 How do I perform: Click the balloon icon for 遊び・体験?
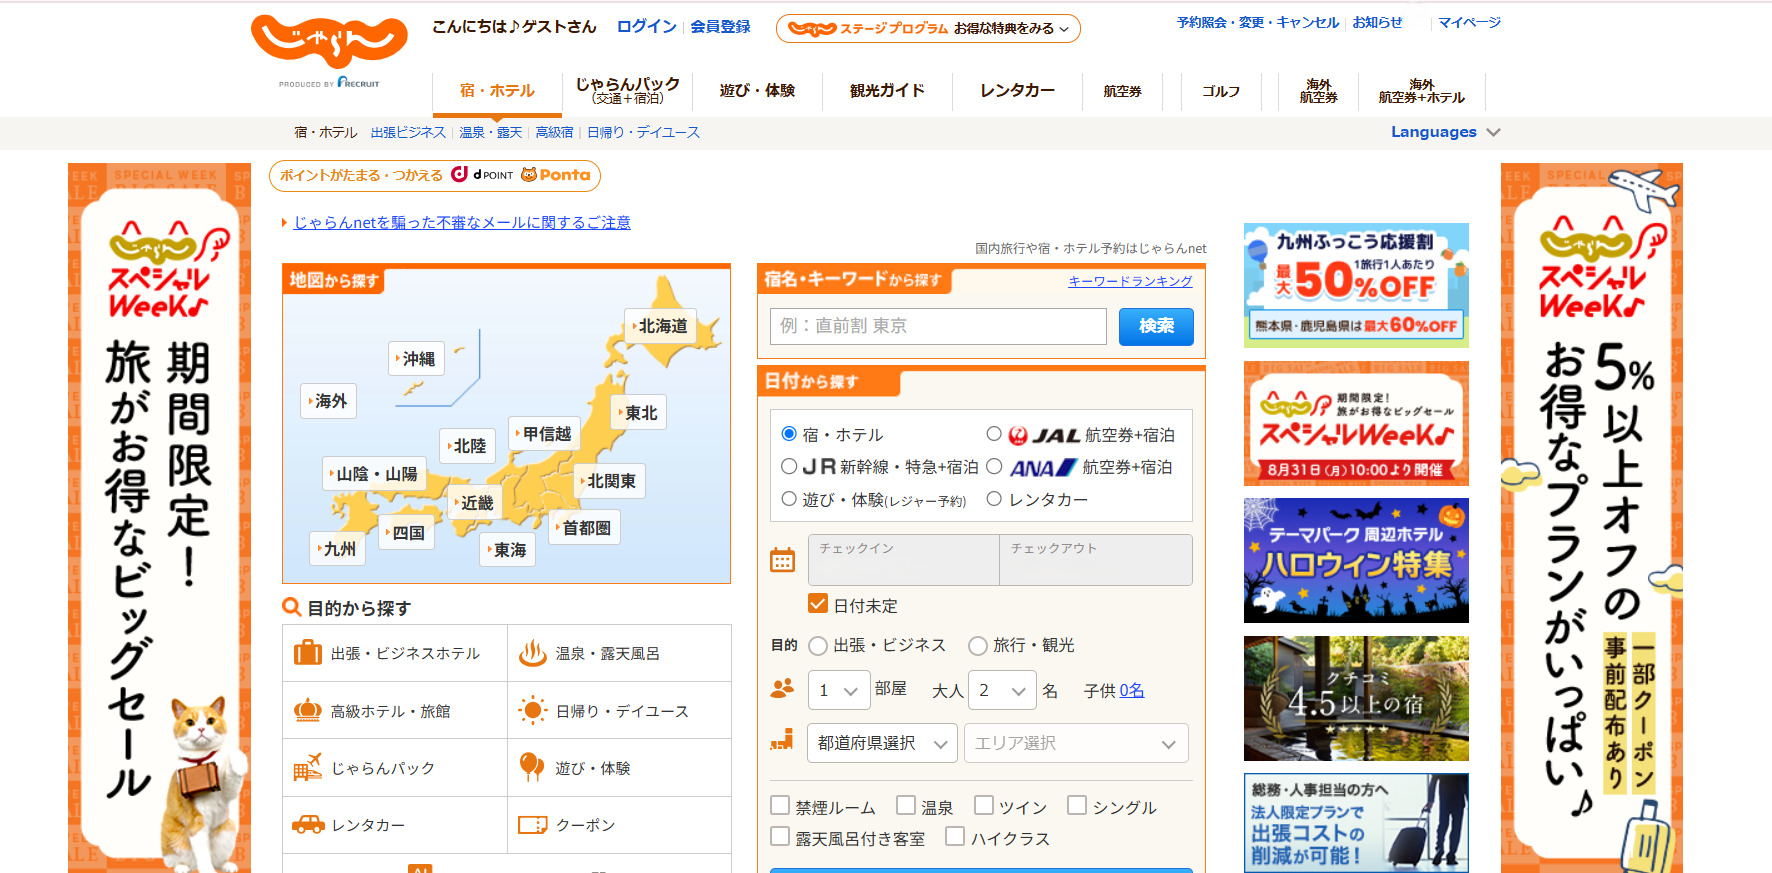tap(532, 767)
